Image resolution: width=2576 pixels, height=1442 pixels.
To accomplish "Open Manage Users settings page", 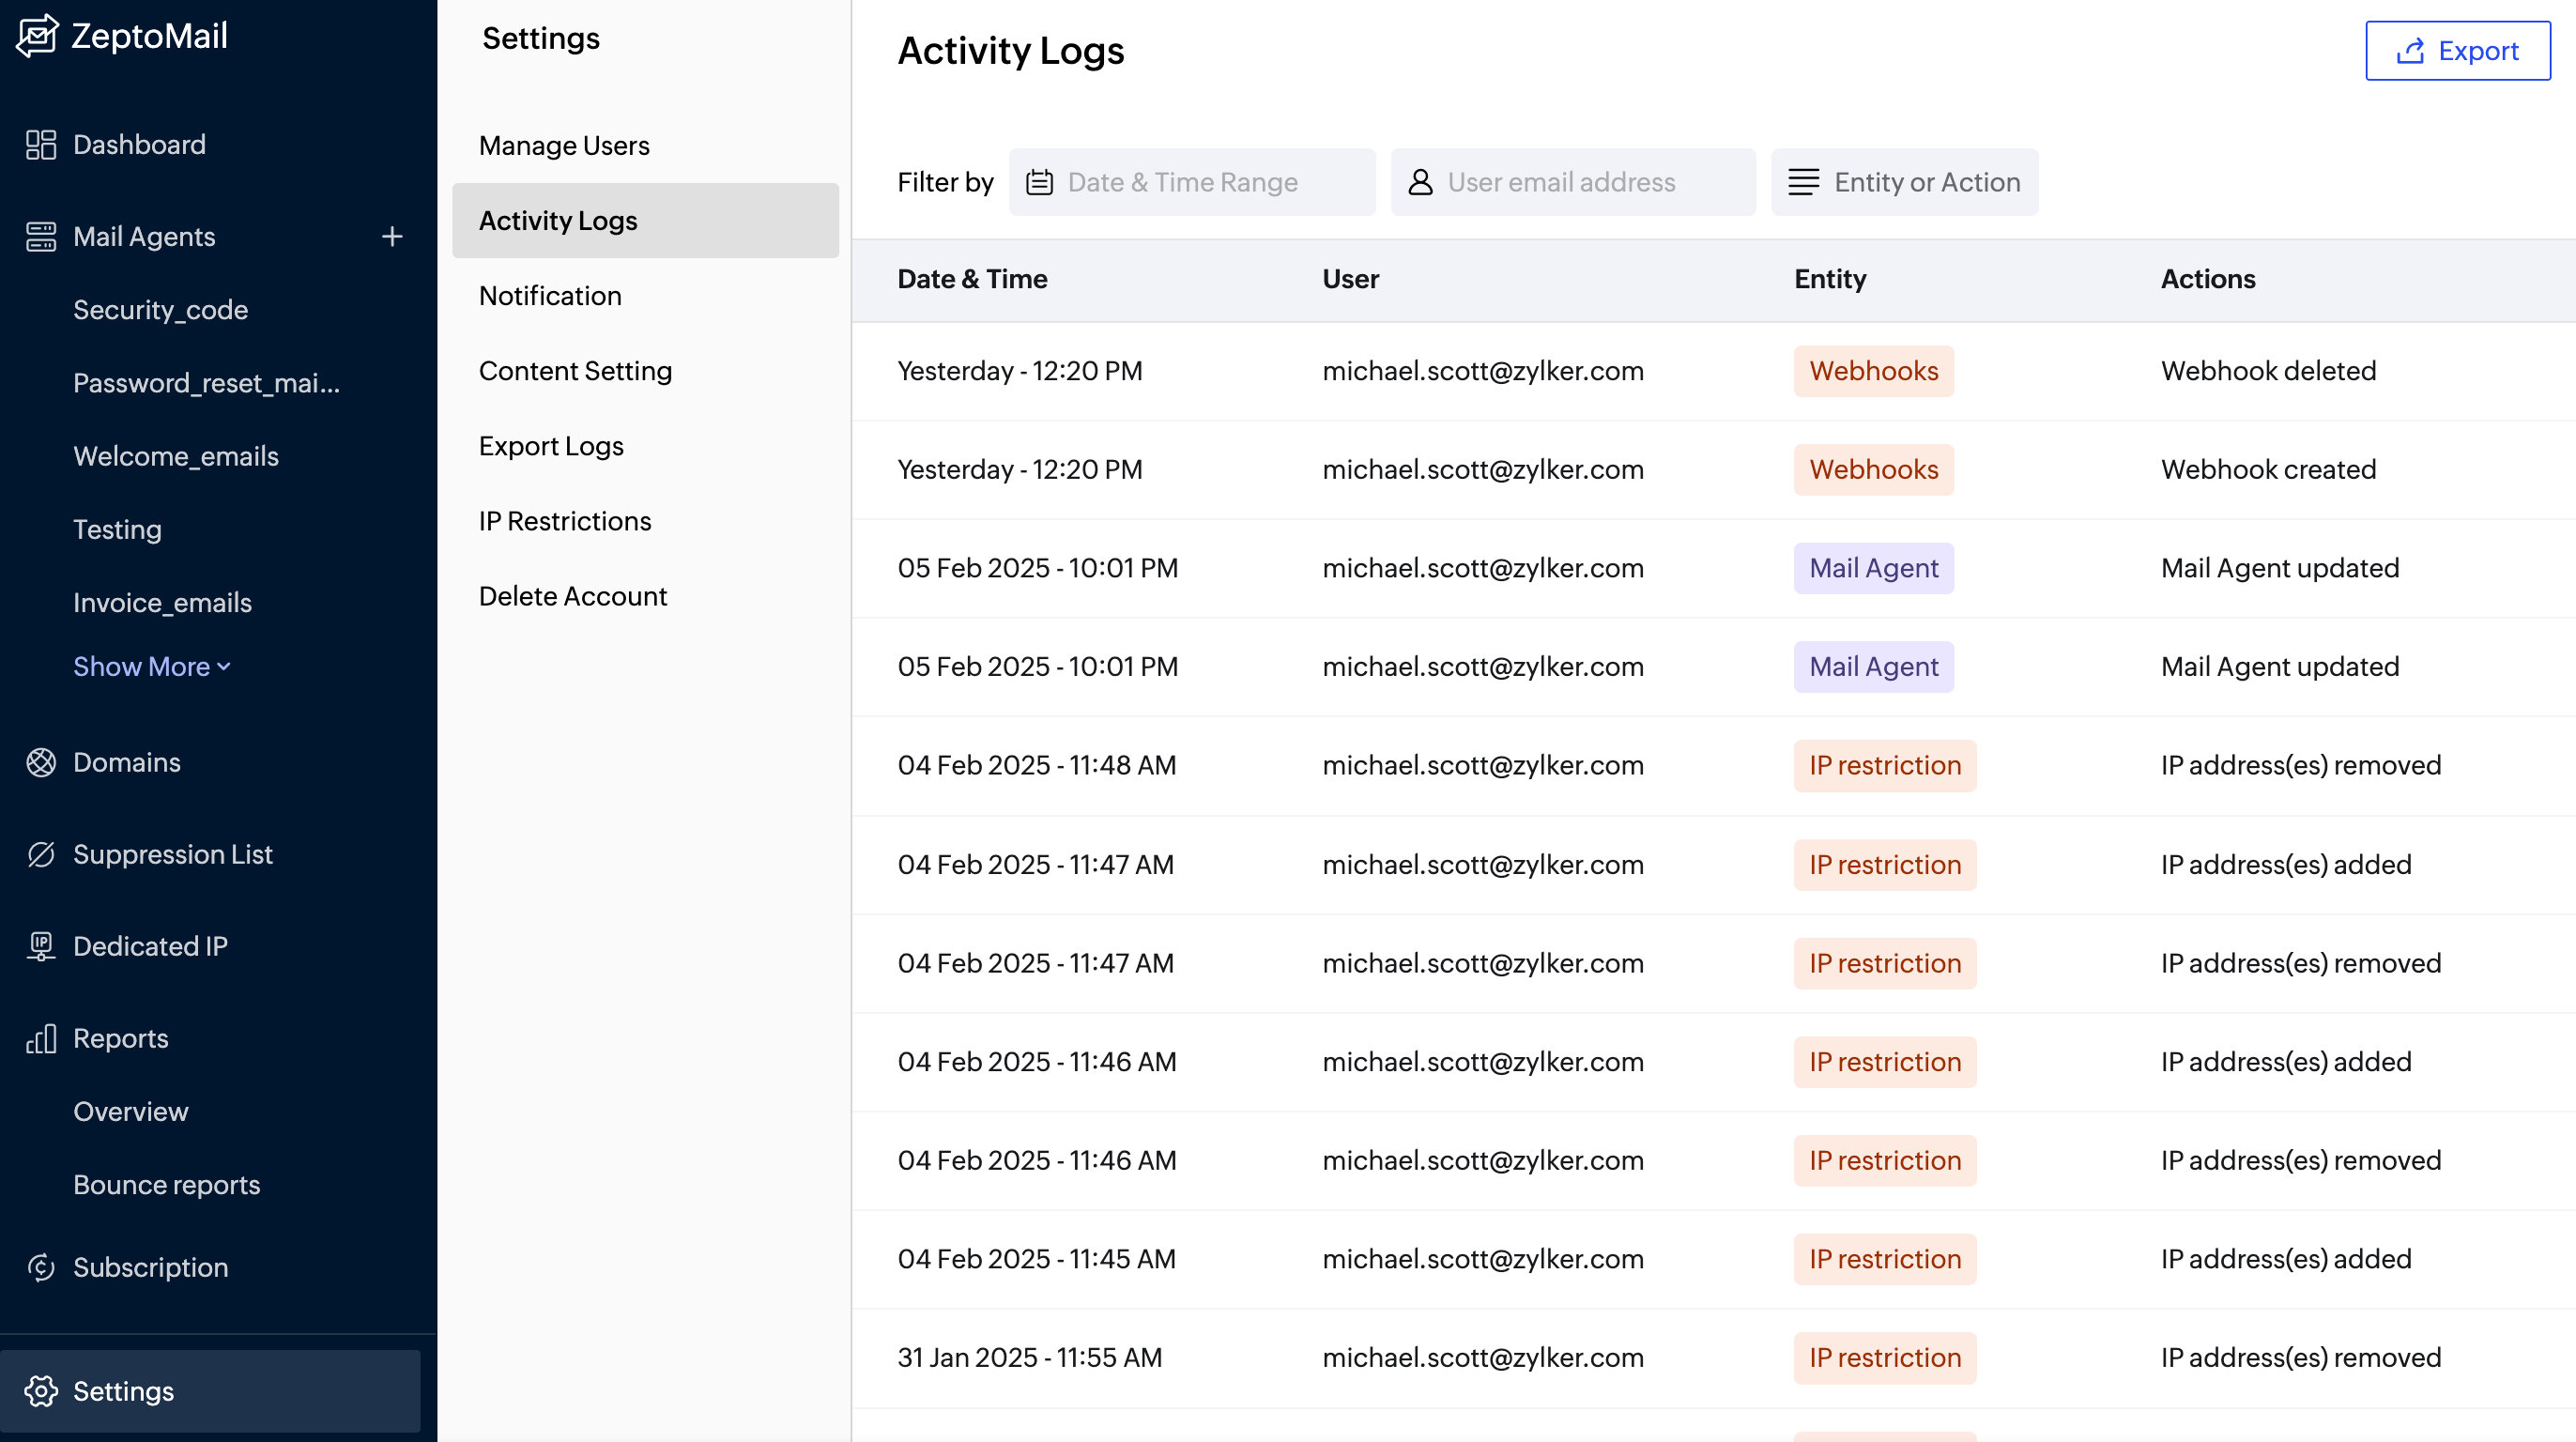I will click(564, 146).
